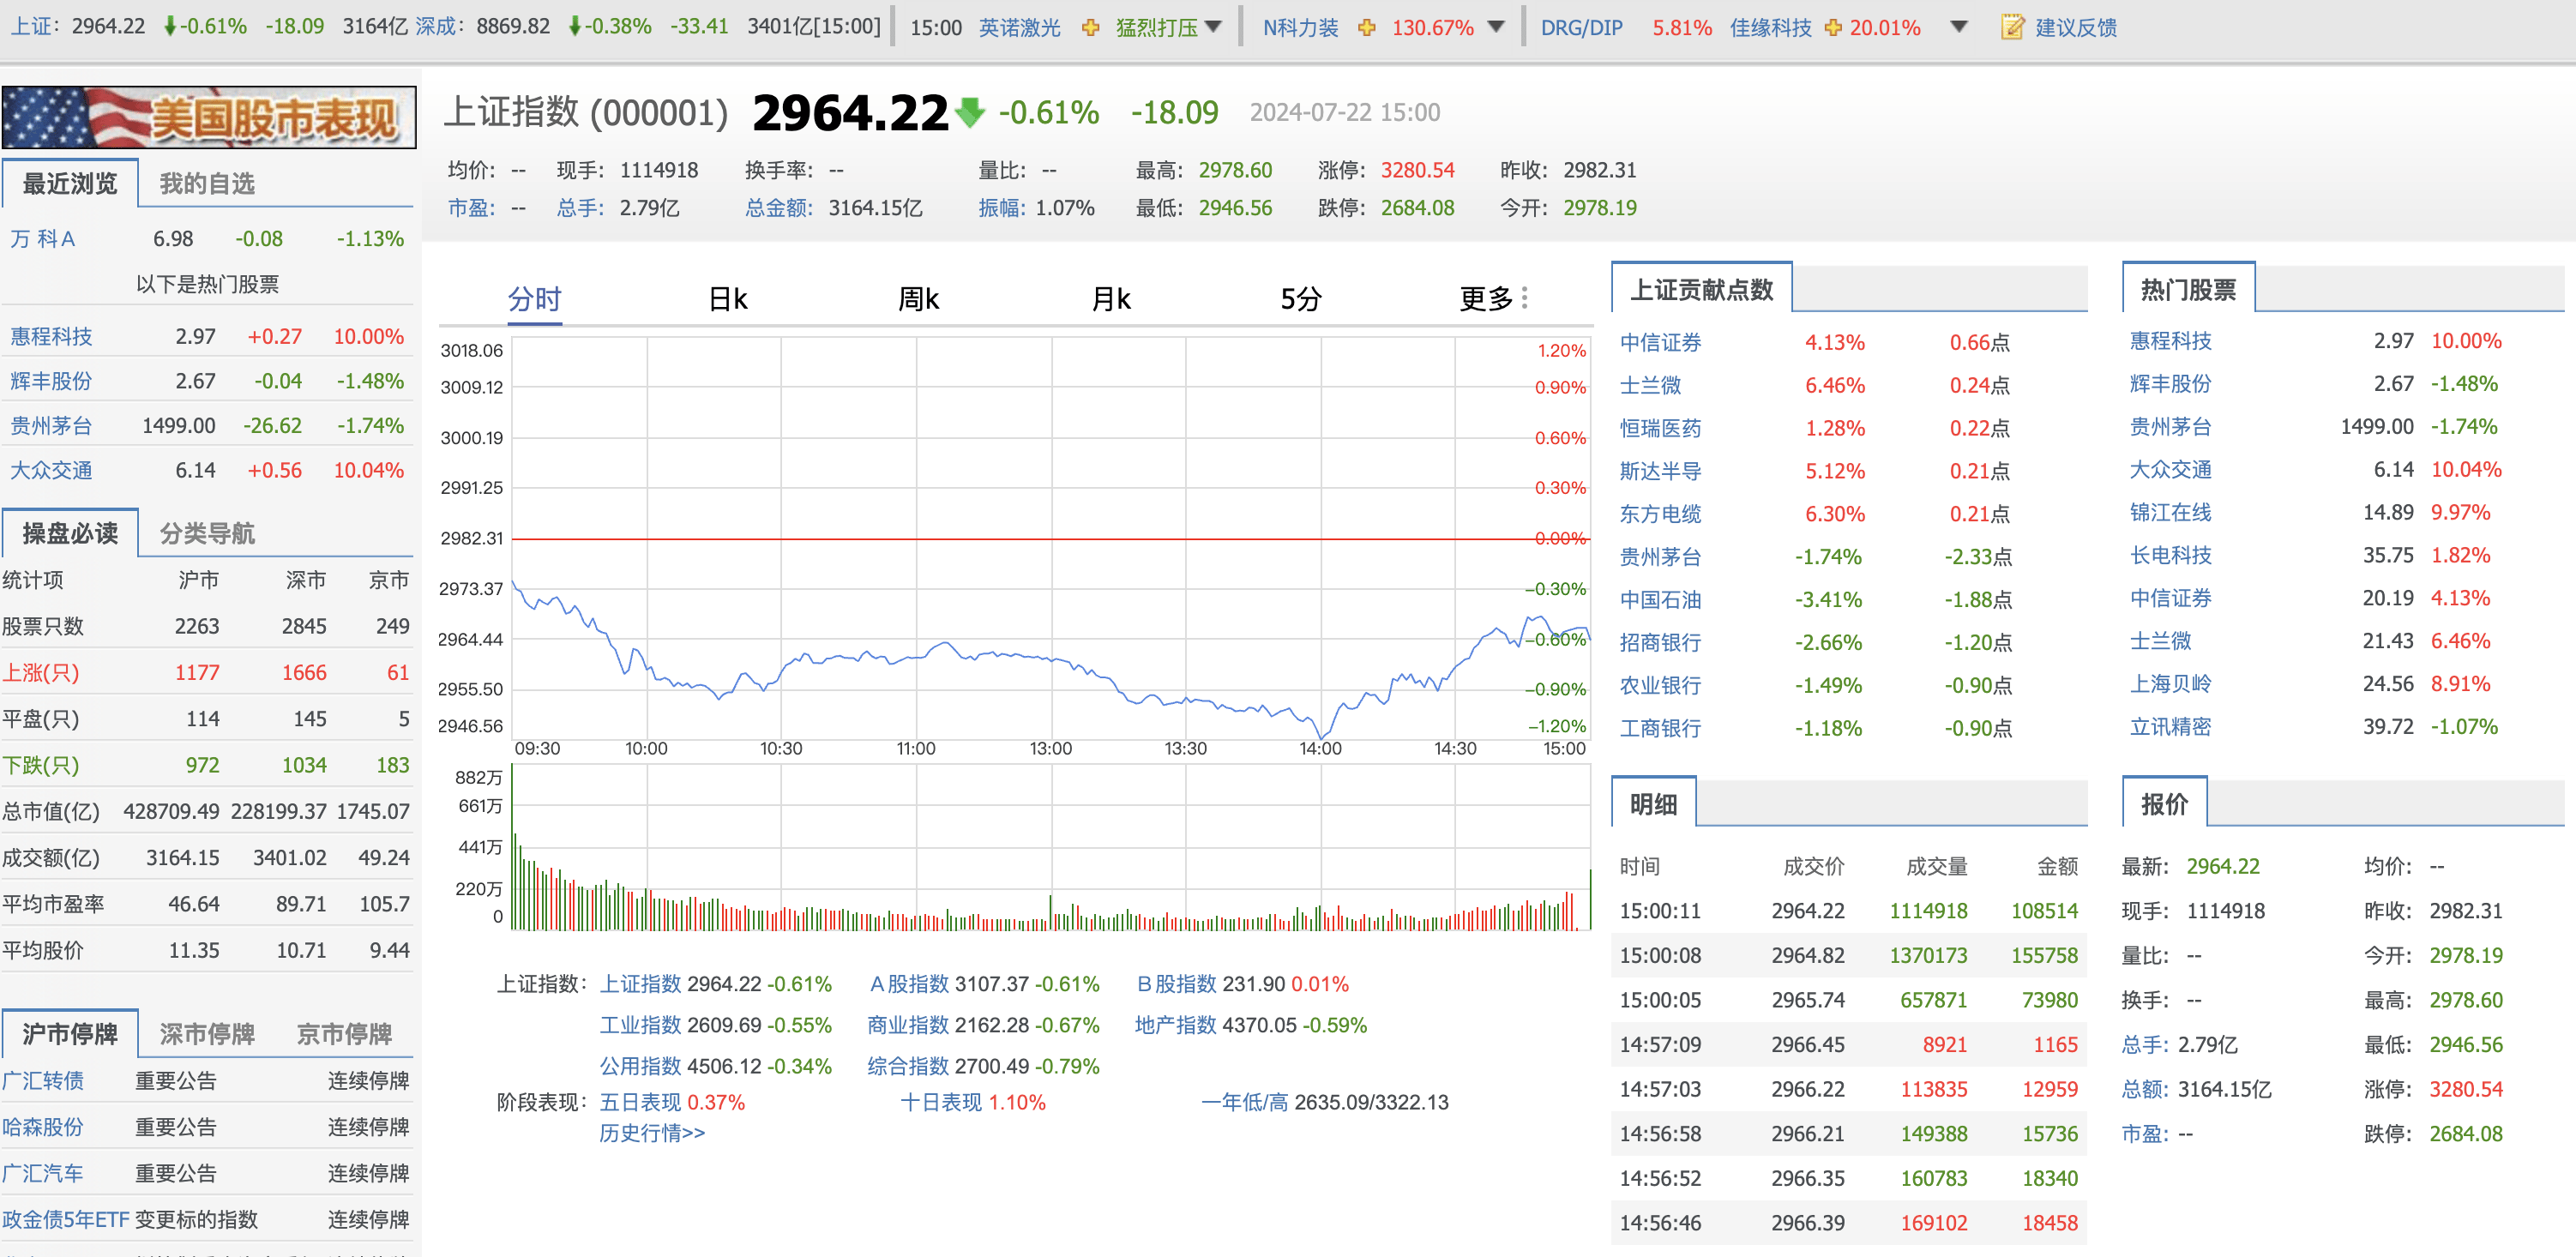Open 中信证券 in 上证贡献点数 list
Viewport: 2576px width, 1257px height.
point(1660,343)
